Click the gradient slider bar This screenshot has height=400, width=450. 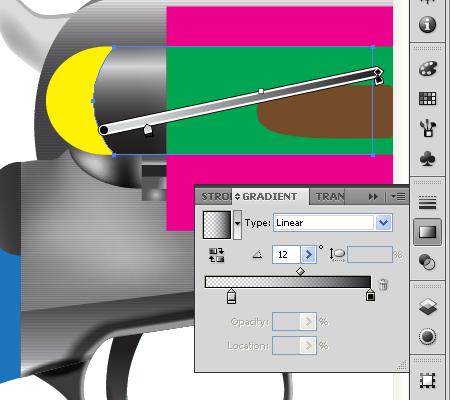(288, 282)
